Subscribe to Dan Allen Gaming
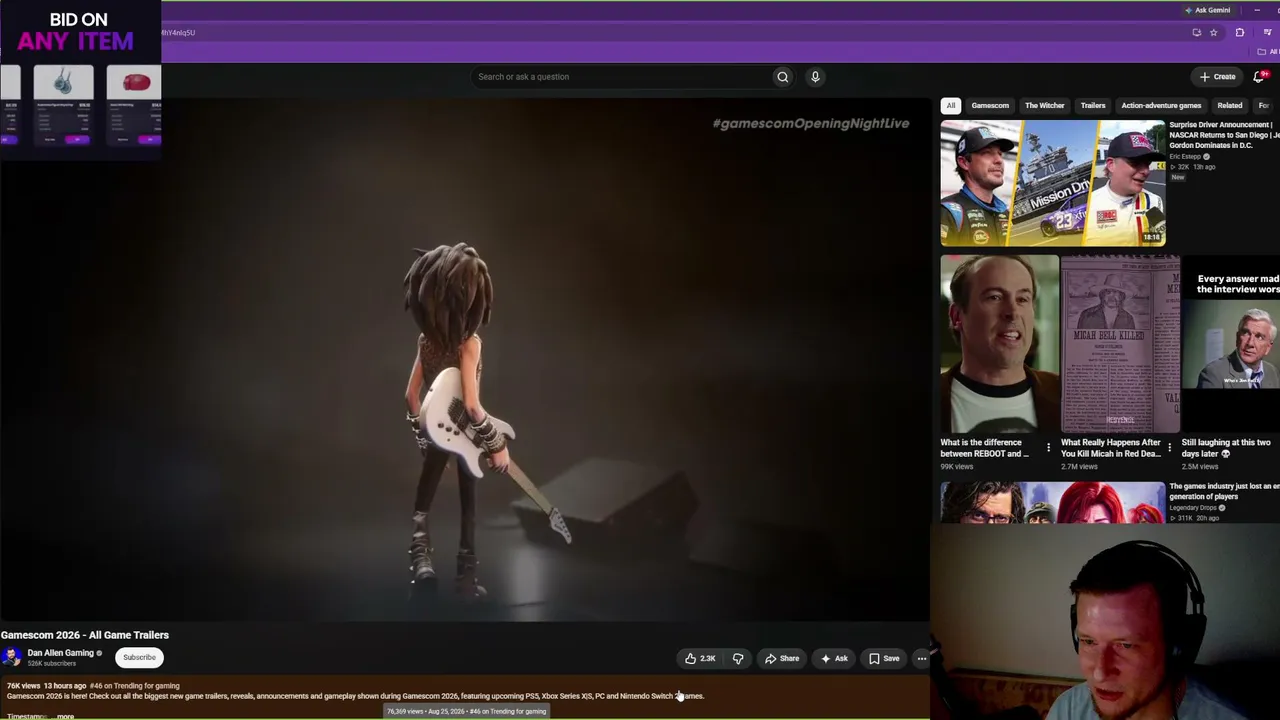The width and height of the screenshot is (1280, 720). click(x=139, y=657)
